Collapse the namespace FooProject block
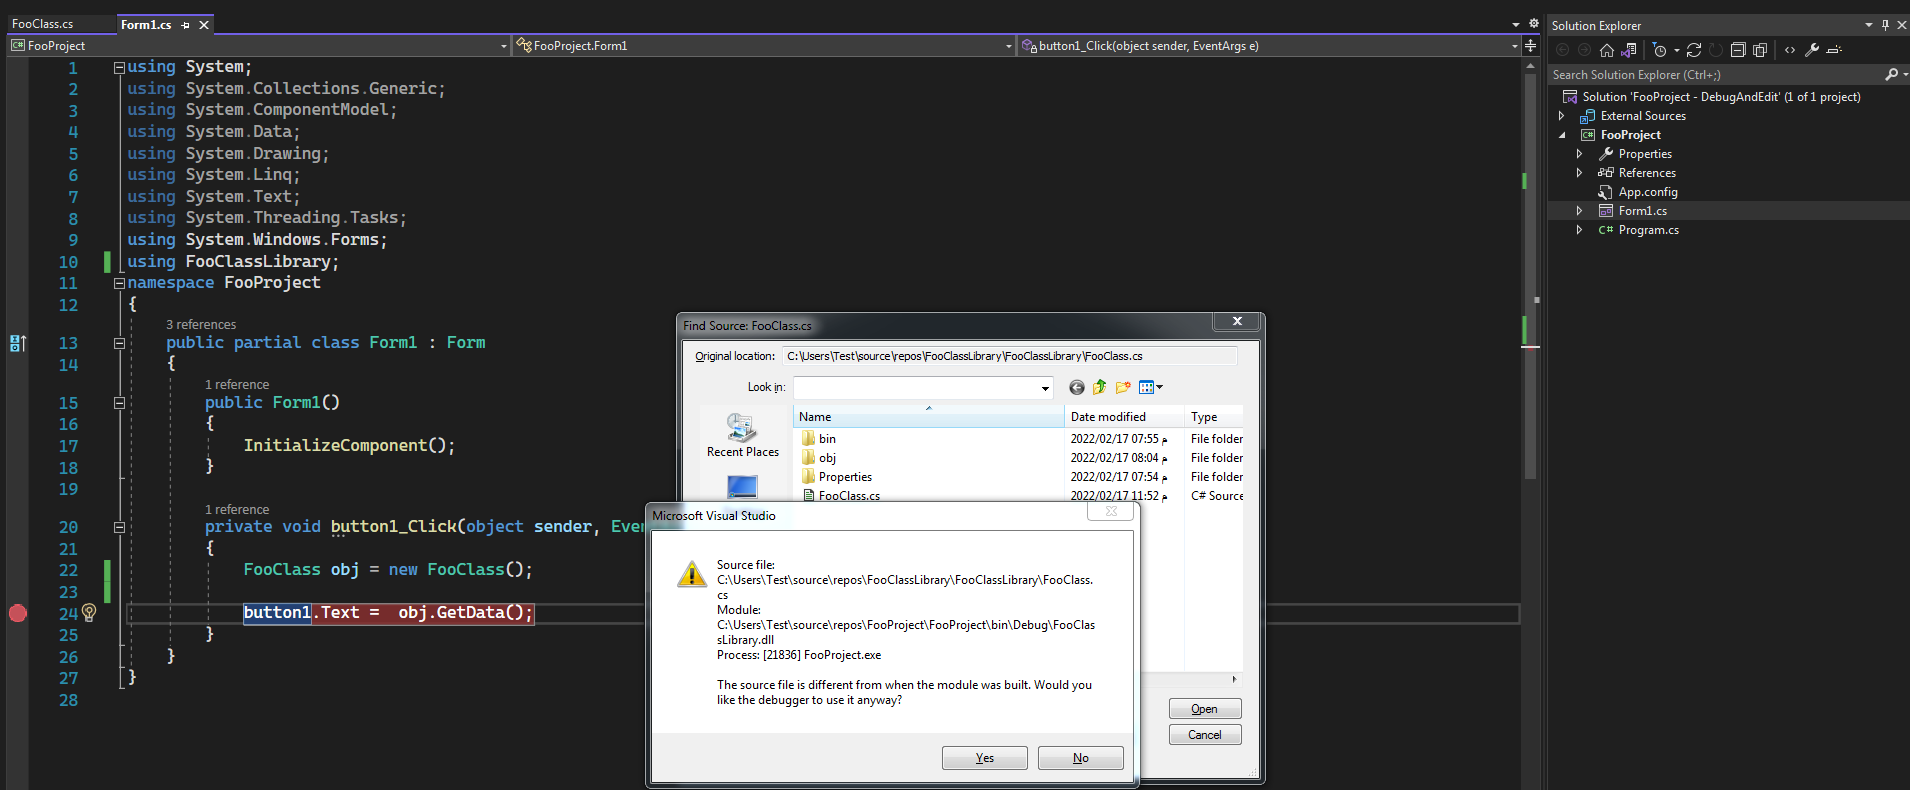The height and width of the screenshot is (790, 1910). coord(119,283)
